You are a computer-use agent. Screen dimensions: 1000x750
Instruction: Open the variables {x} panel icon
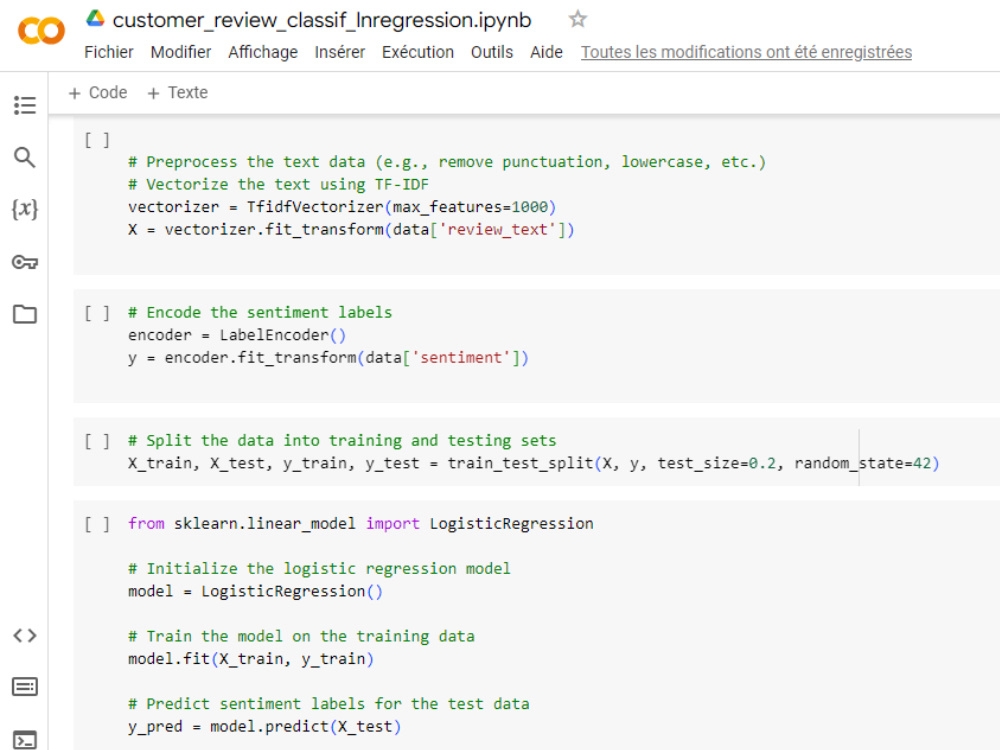(x=25, y=209)
